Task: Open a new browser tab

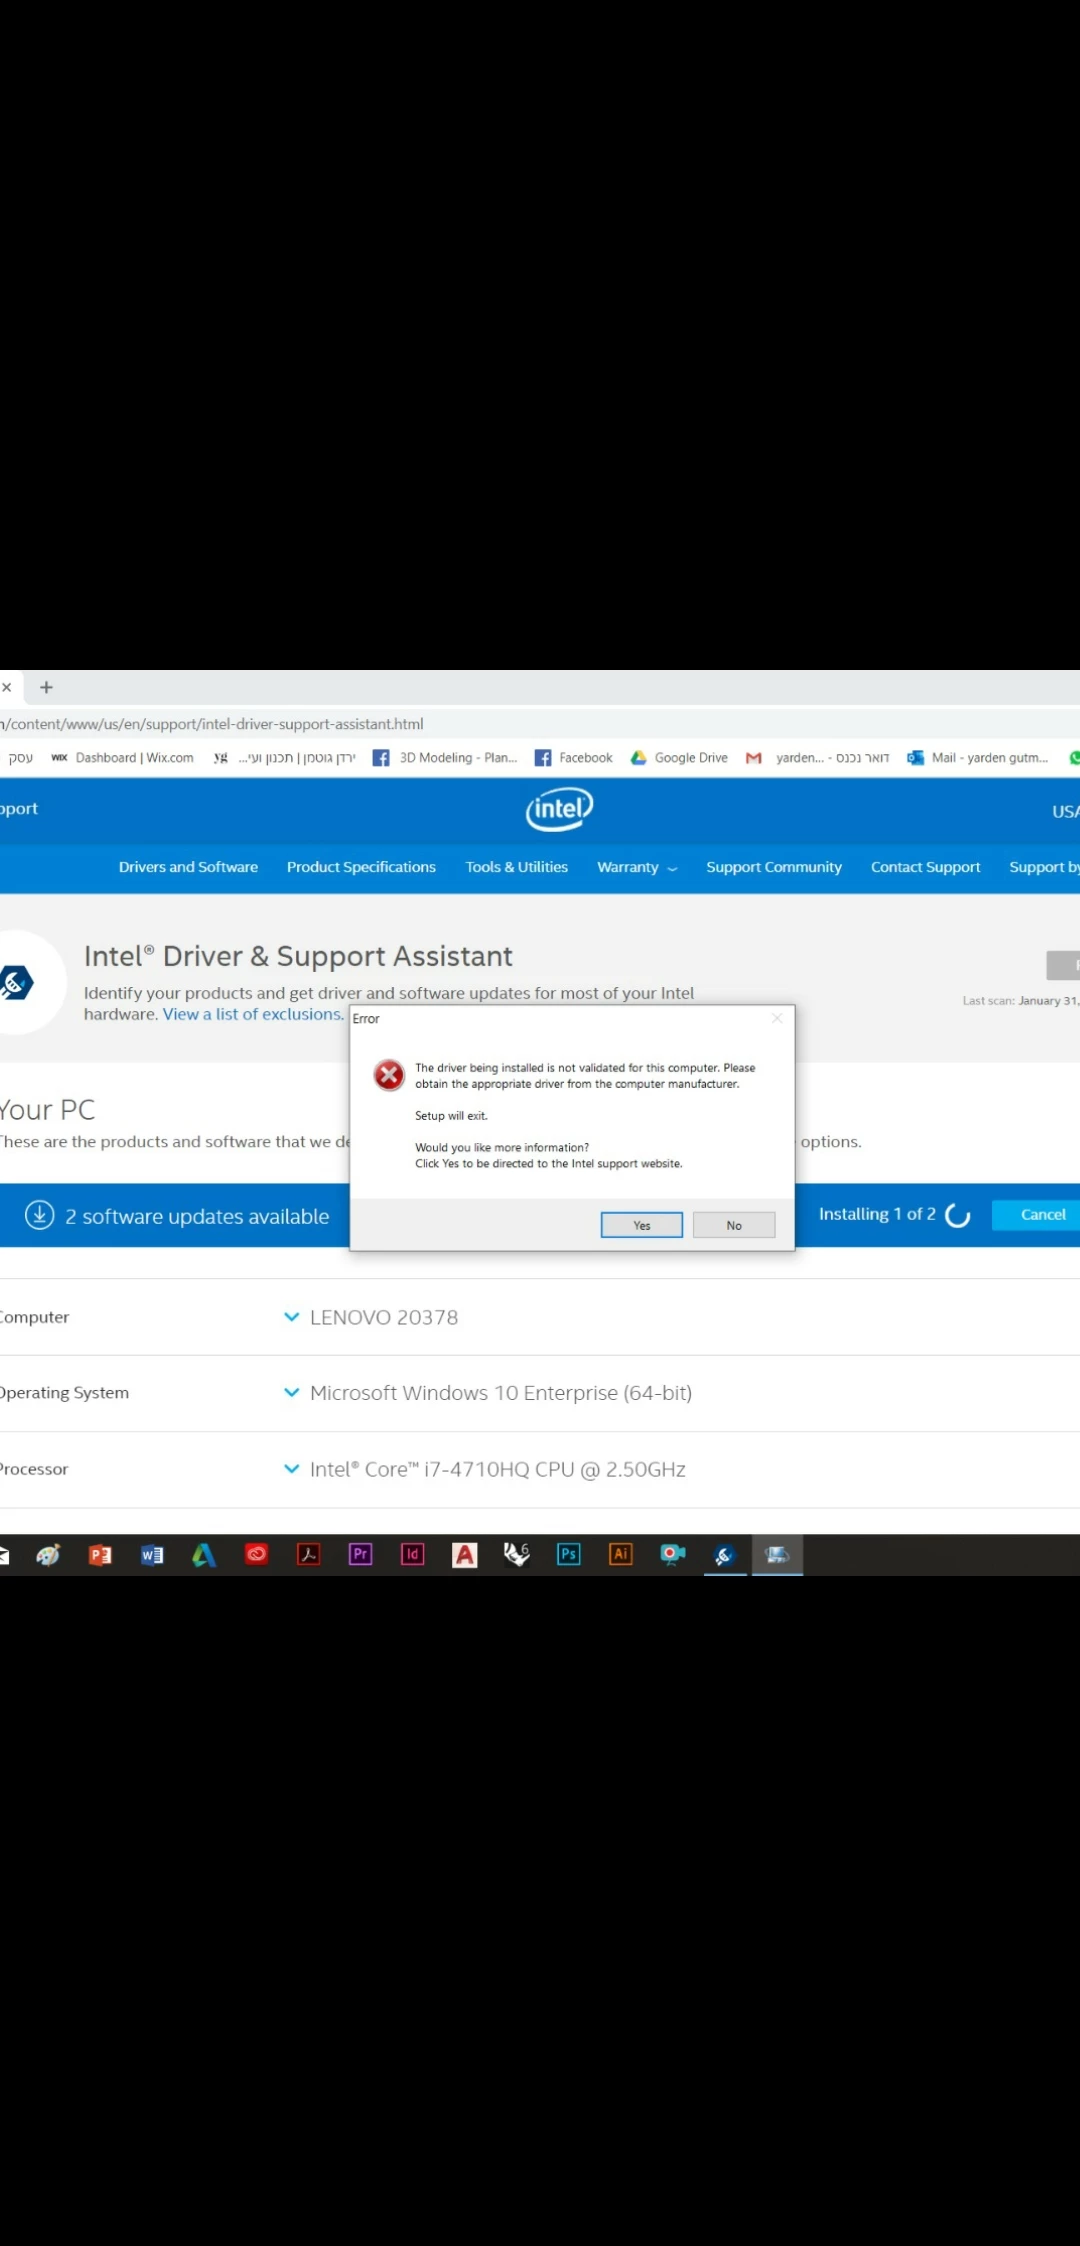Action: point(46,688)
